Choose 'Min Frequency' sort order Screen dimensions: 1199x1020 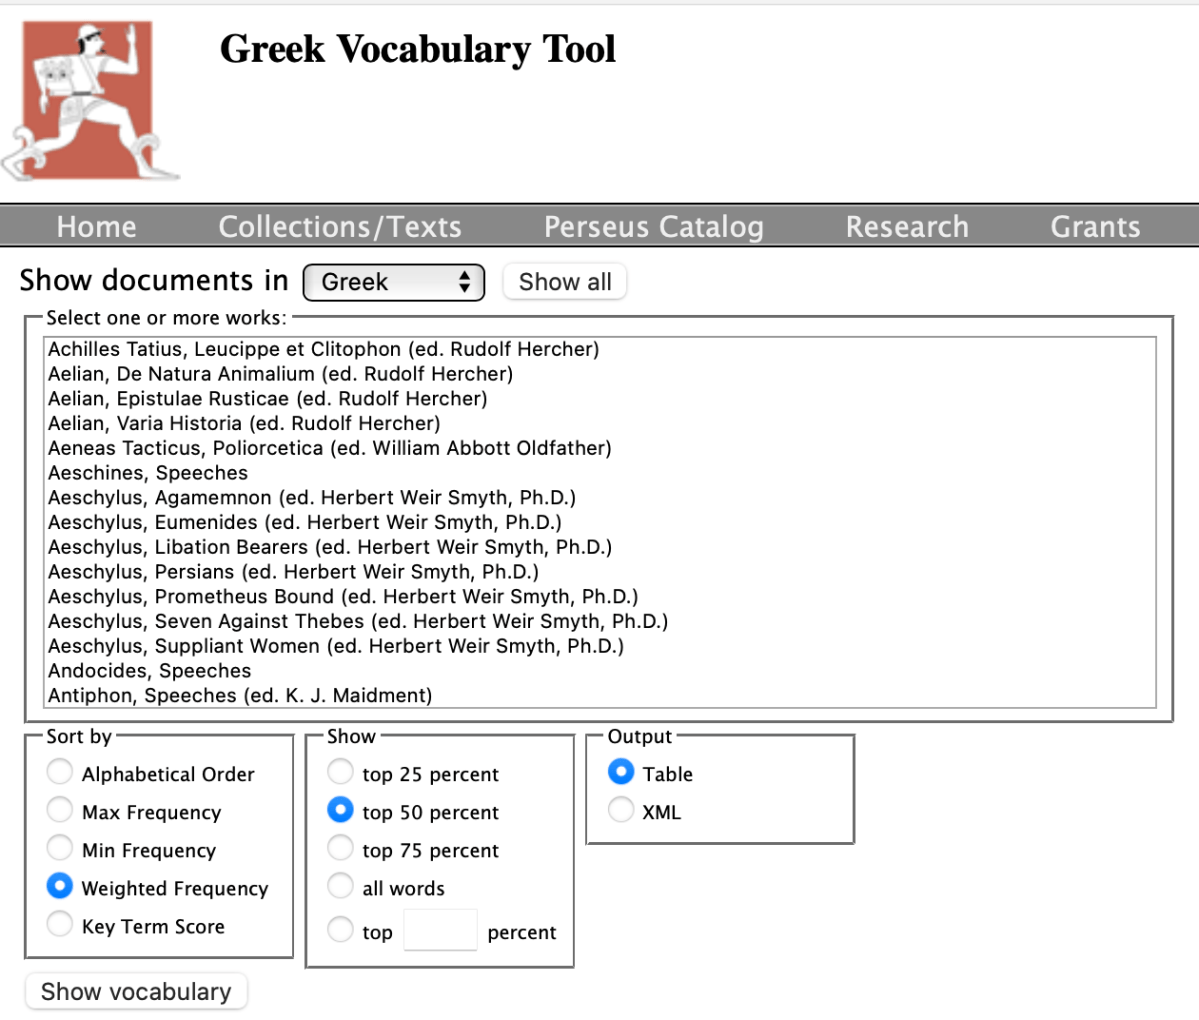click(x=59, y=848)
